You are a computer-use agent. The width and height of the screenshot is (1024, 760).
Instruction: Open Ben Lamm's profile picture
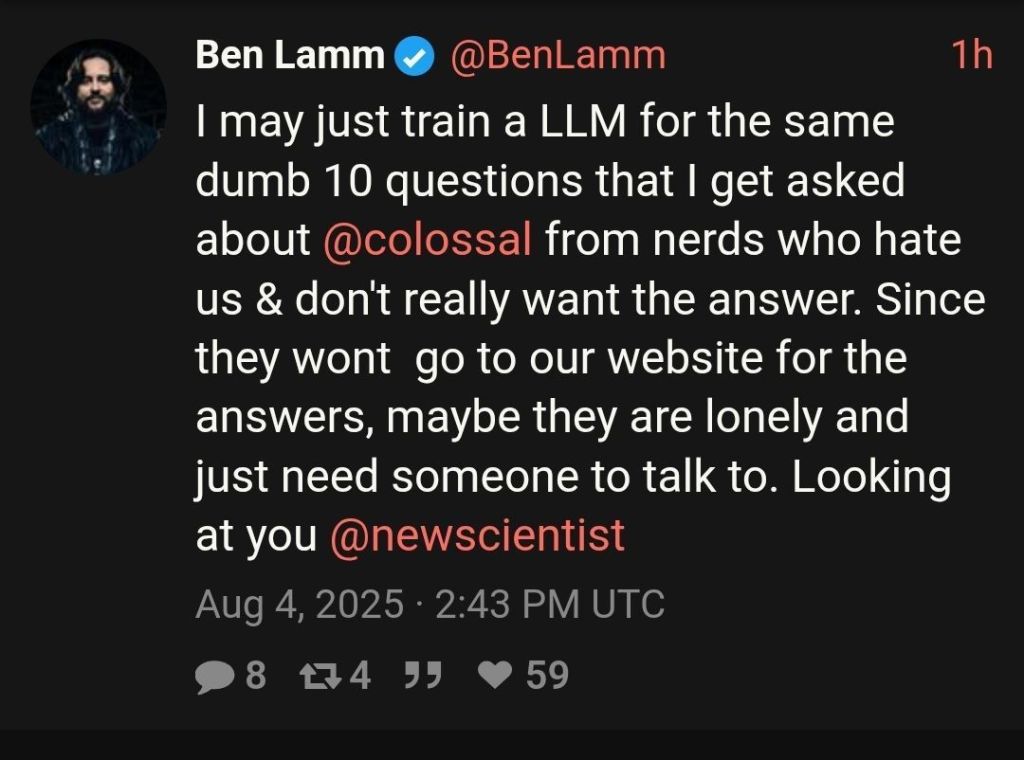[x=98, y=107]
